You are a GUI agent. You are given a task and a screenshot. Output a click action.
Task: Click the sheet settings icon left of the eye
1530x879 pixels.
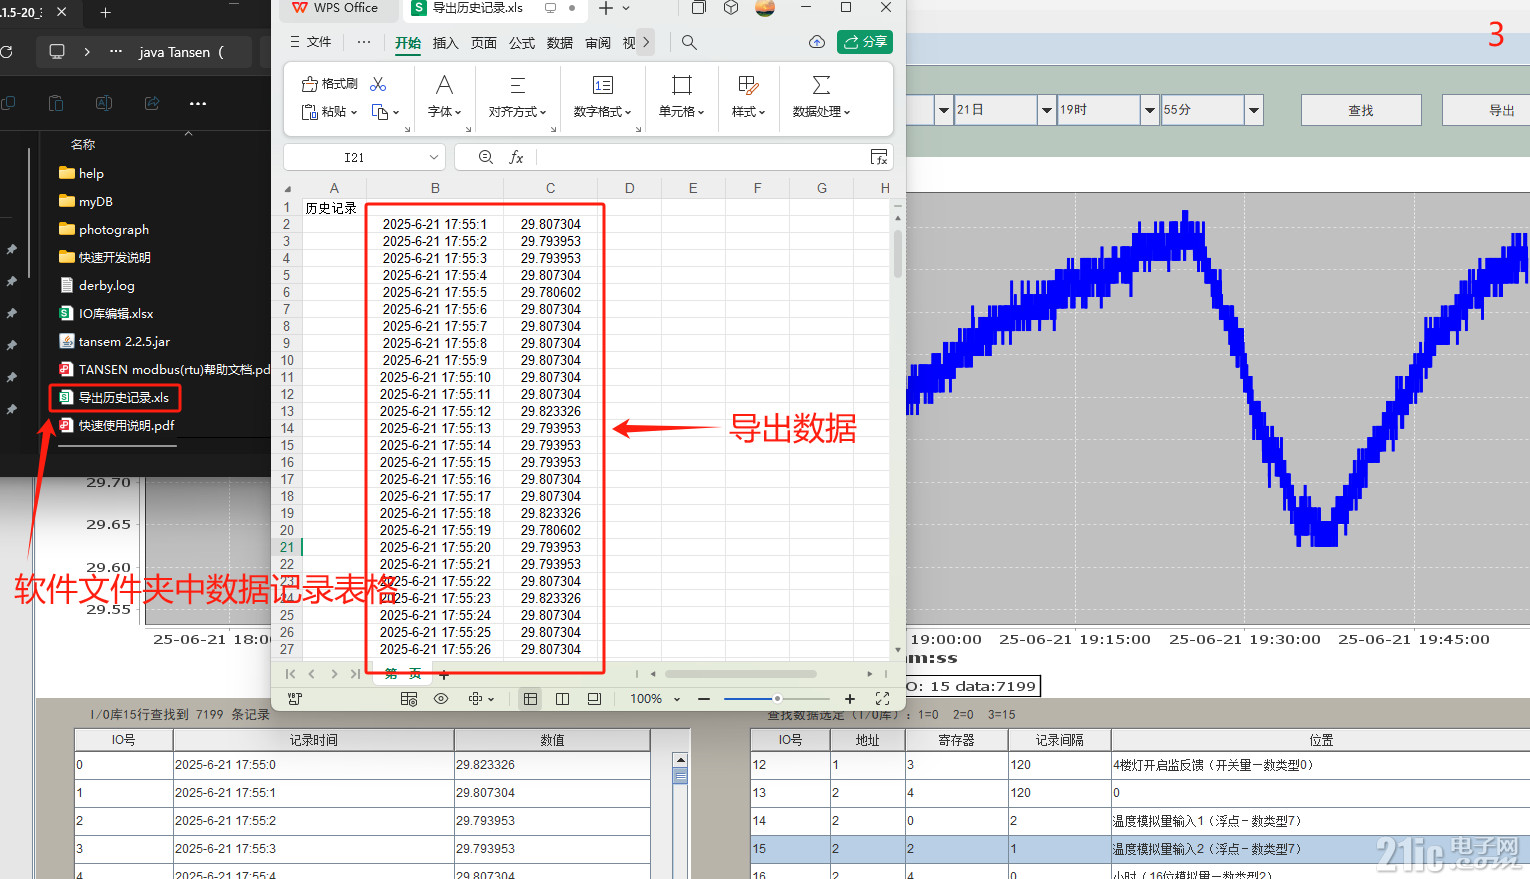409,699
